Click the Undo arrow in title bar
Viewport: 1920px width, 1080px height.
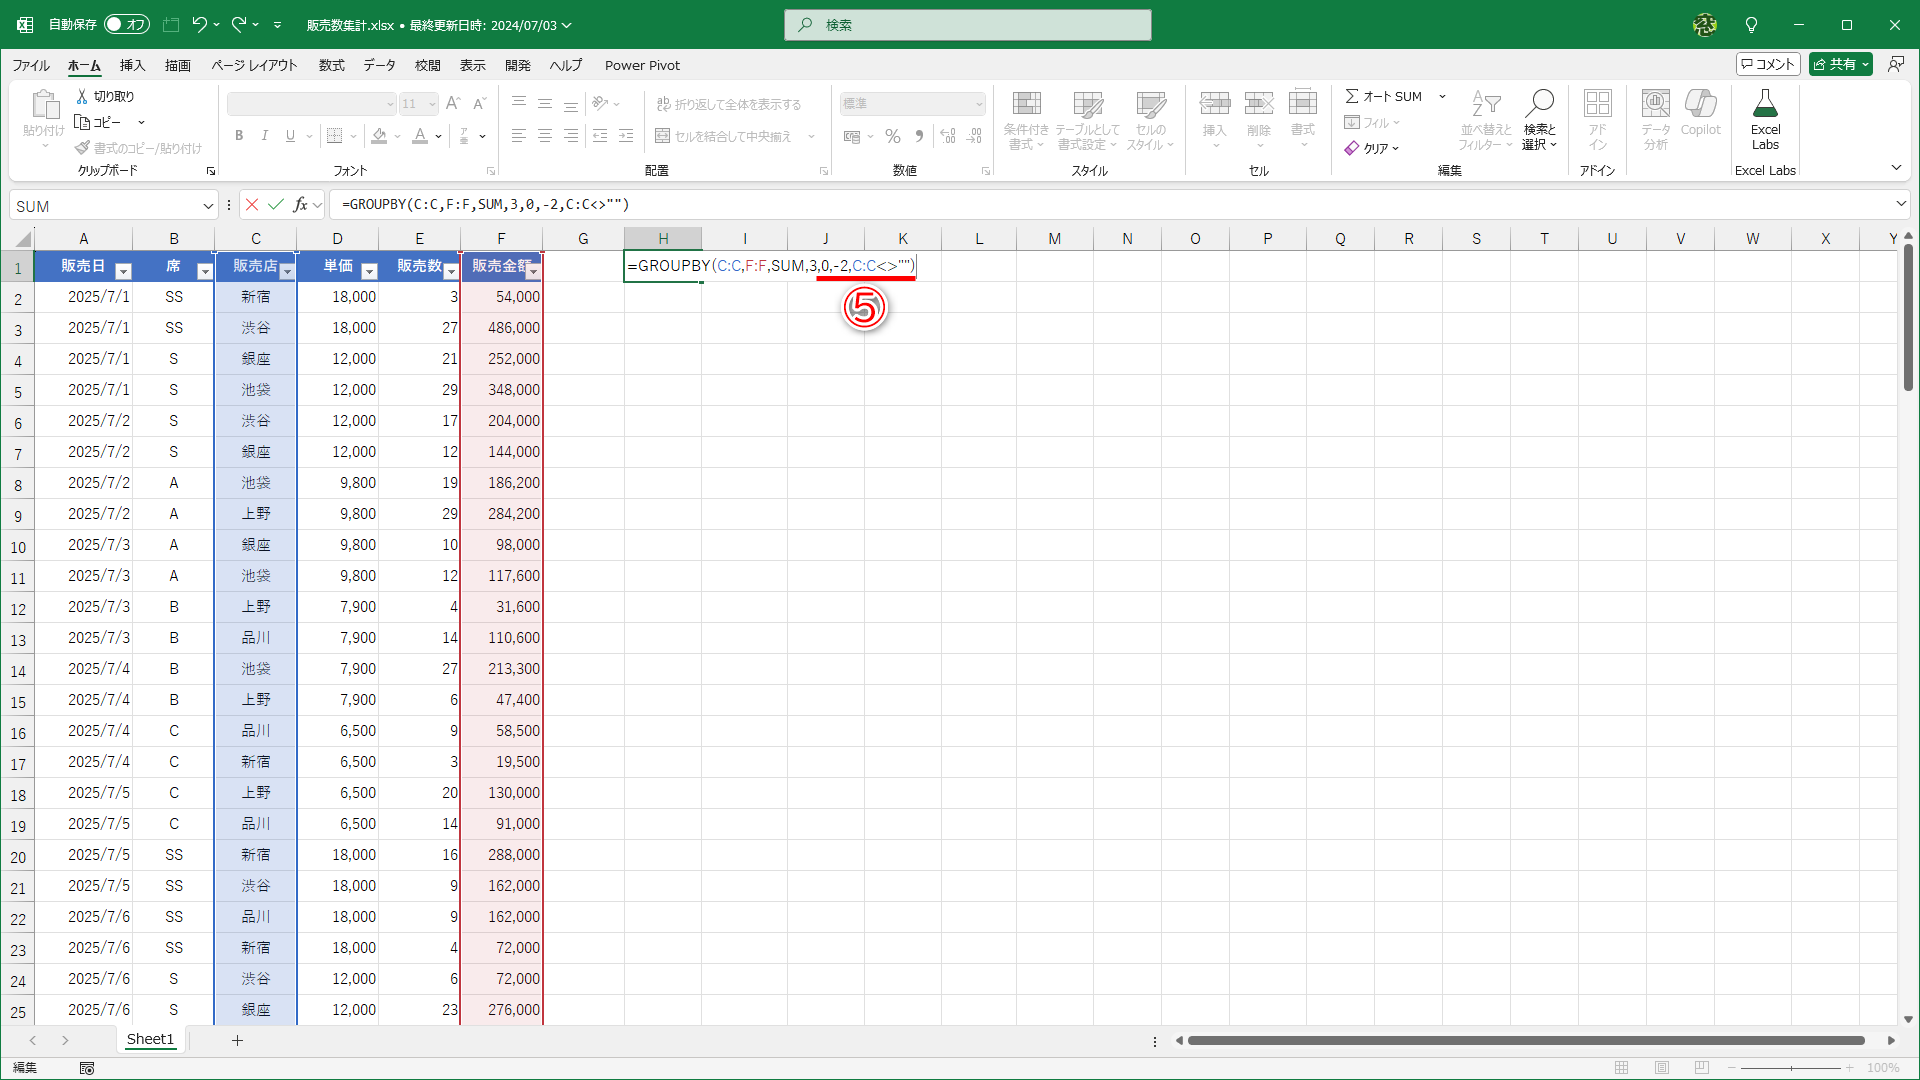pyautogui.click(x=199, y=24)
